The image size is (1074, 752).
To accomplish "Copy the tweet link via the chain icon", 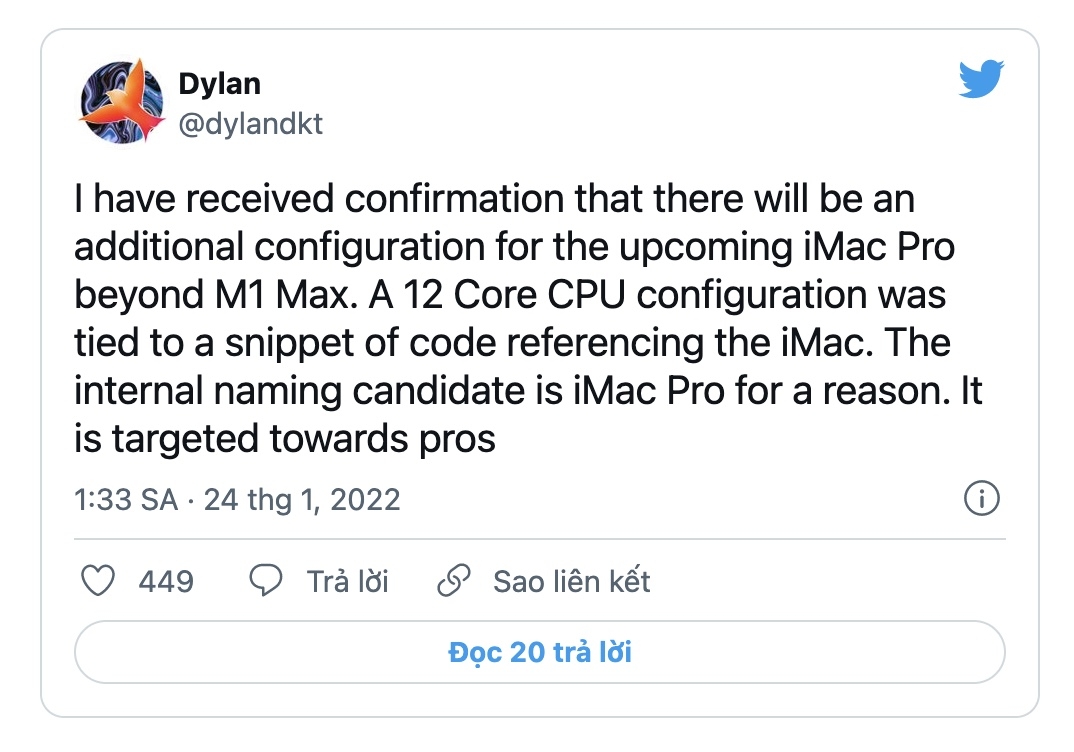I will [456, 580].
